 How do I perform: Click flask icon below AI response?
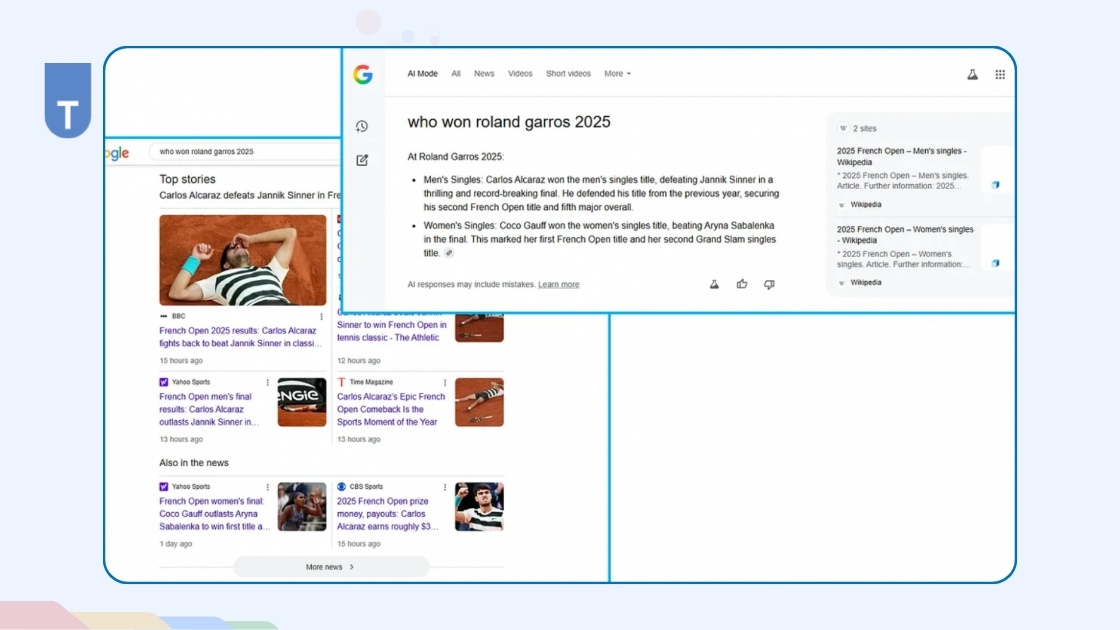(714, 284)
